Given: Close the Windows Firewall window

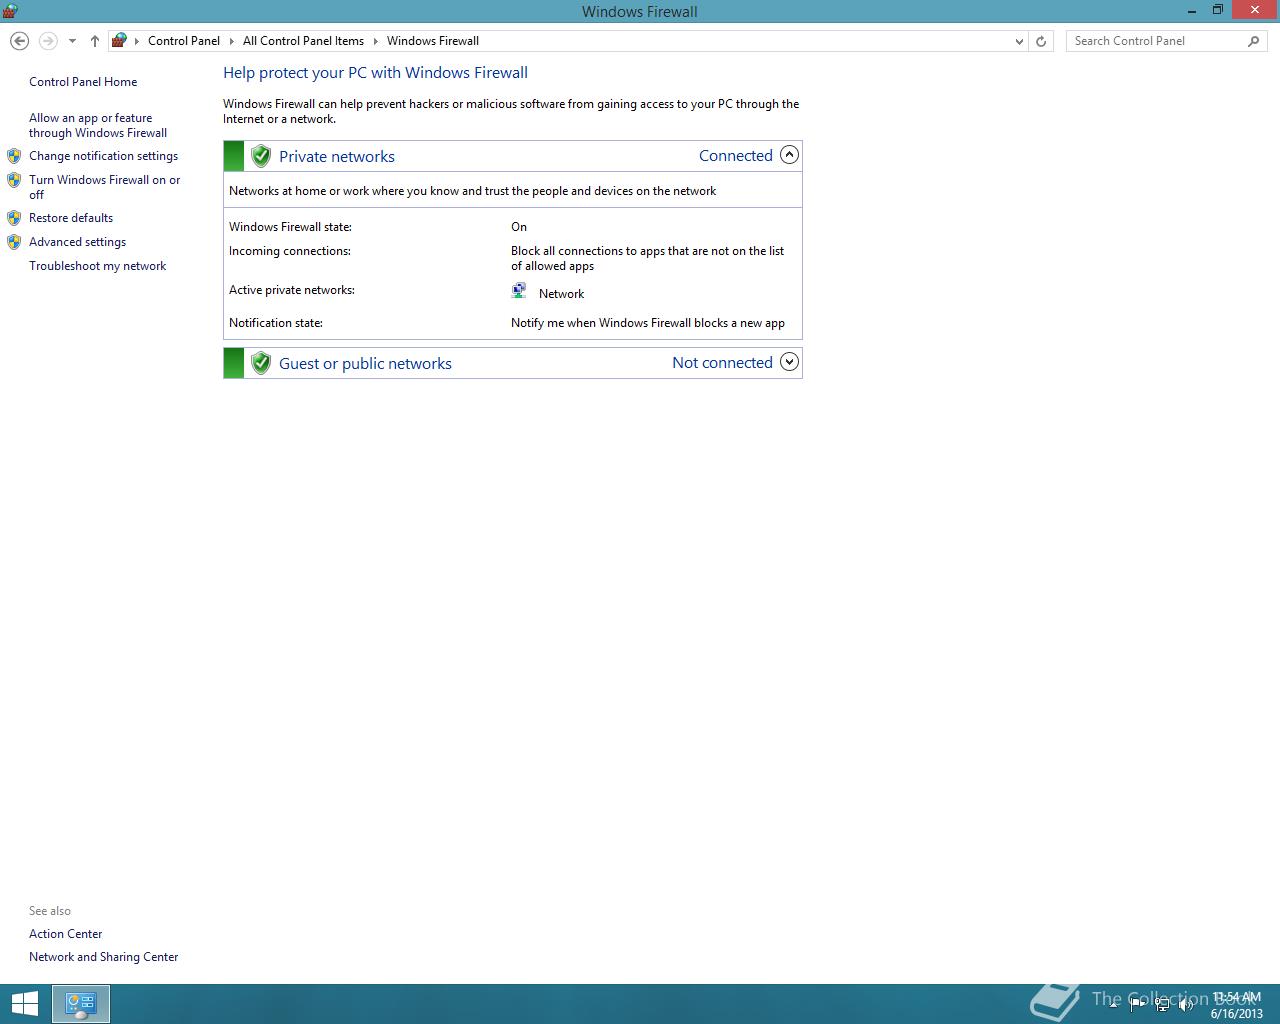Looking at the screenshot, I should click(1255, 10).
